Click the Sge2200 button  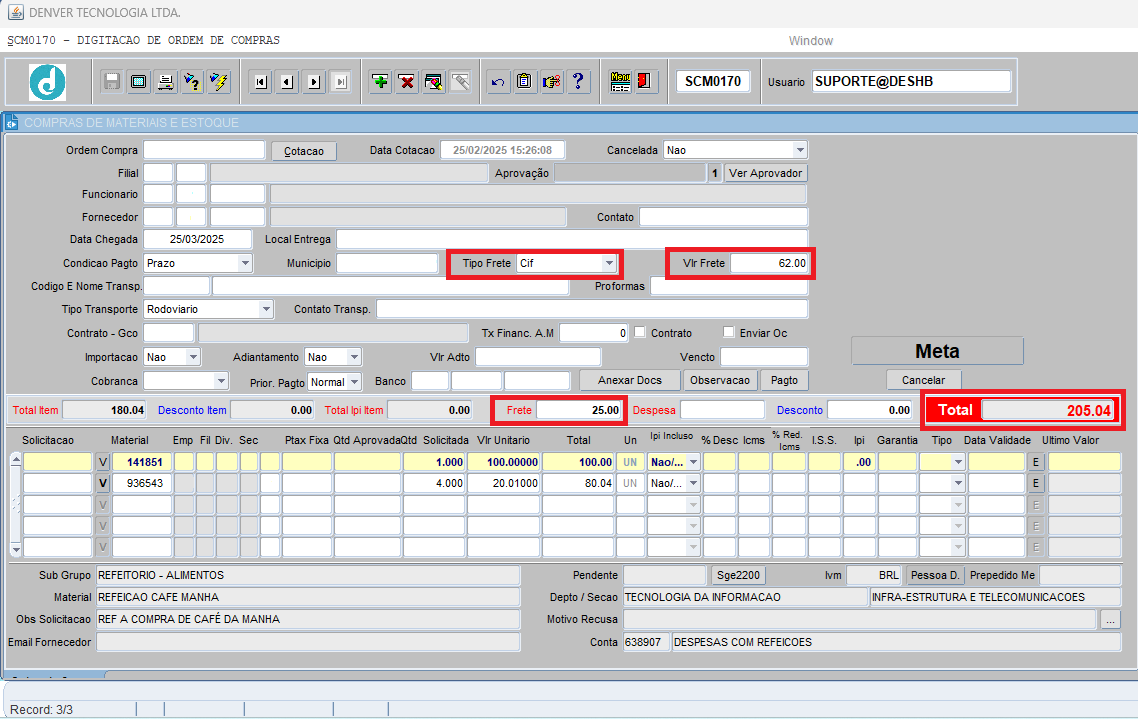coord(738,575)
